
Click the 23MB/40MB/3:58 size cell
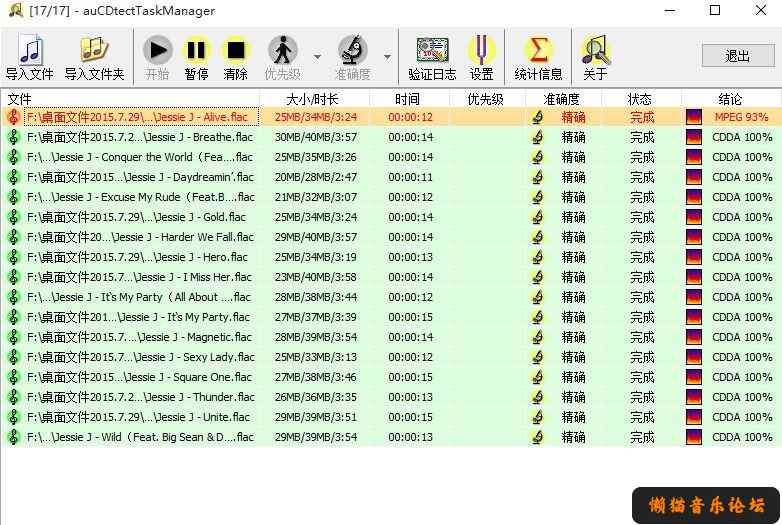[x=316, y=277]
